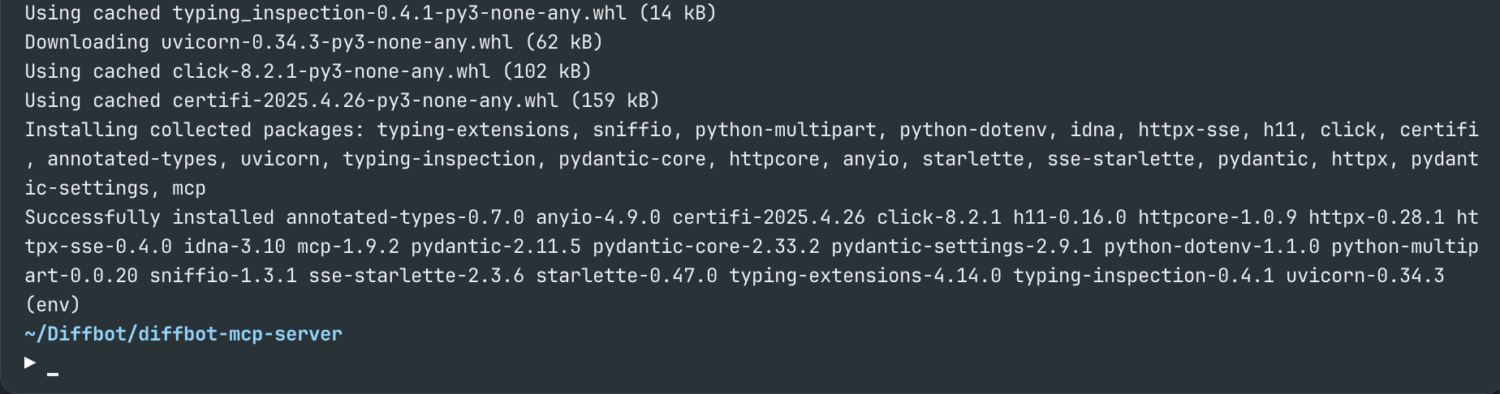The image size is (1500, 394).
Task: Click the ~/Diffbot/diffbot-mcp-server path
Action: 183,334
